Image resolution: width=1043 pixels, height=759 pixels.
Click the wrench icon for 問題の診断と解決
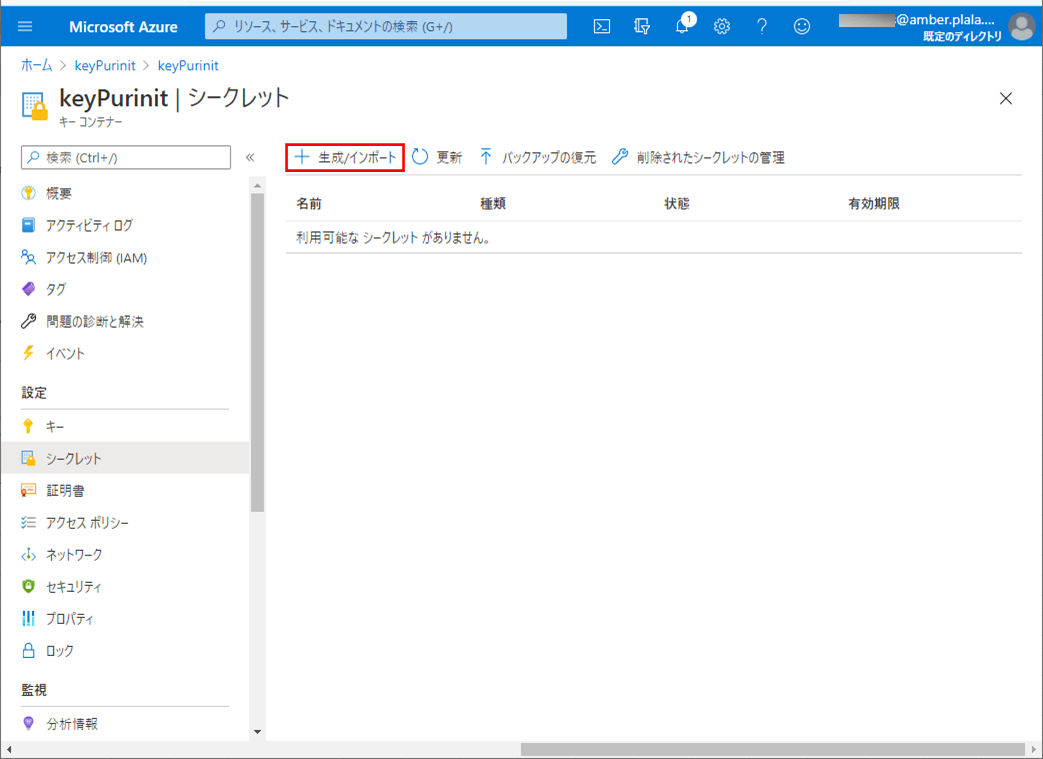pos(28,321)
